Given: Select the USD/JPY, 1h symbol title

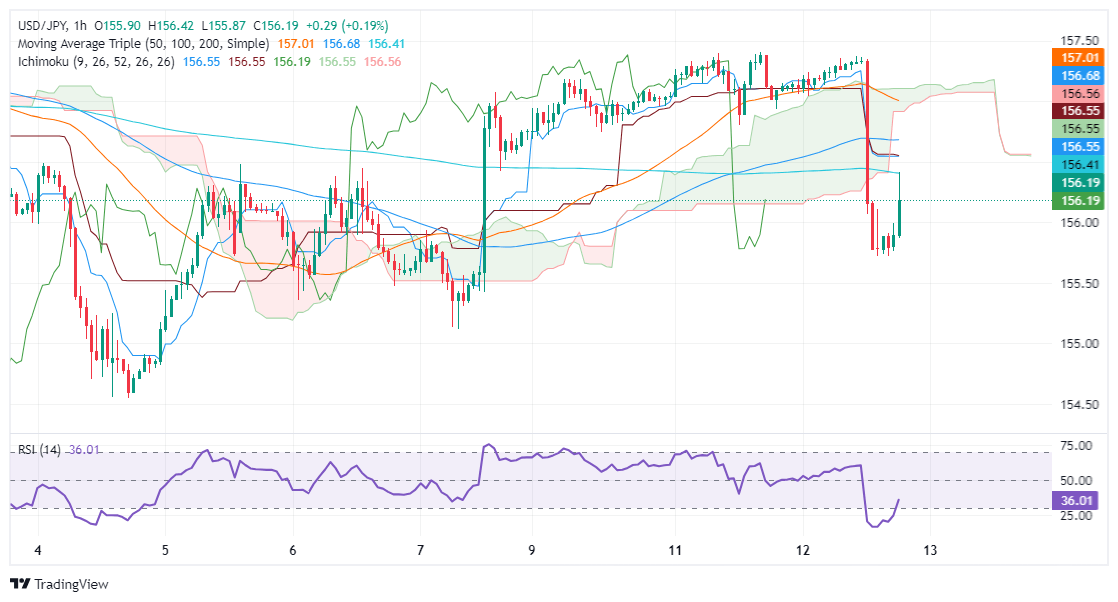Looking at the screenshot, I should pos(55,24).
